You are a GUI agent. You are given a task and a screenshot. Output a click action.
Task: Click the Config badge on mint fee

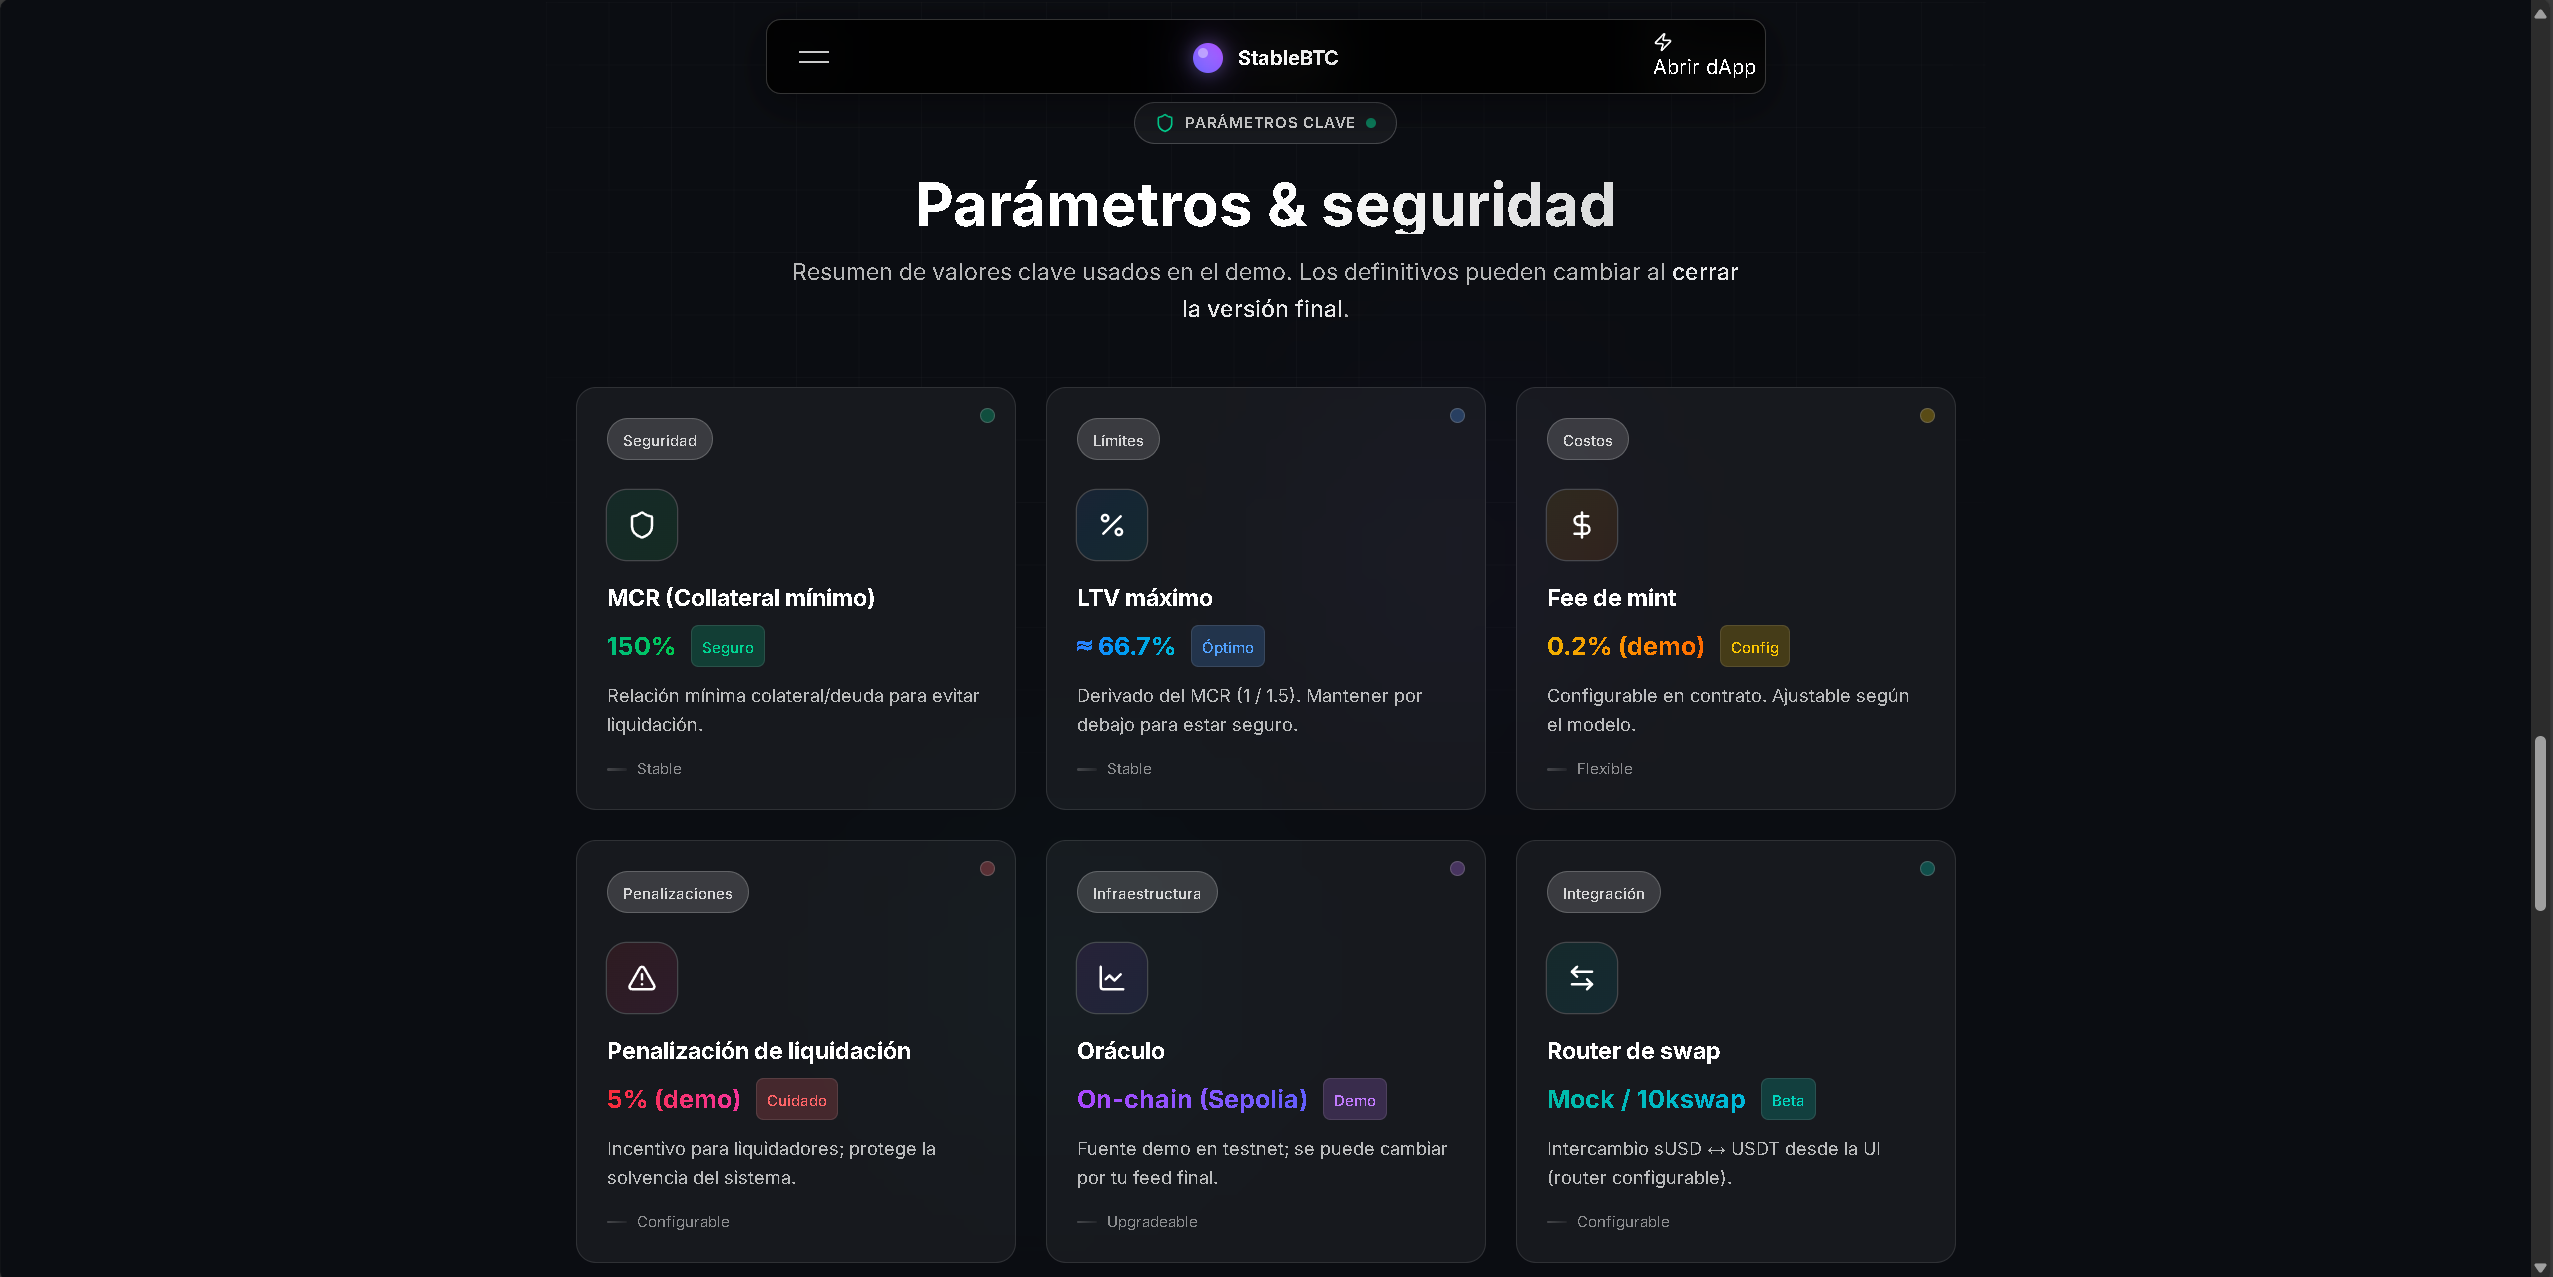coord(1754,647)
